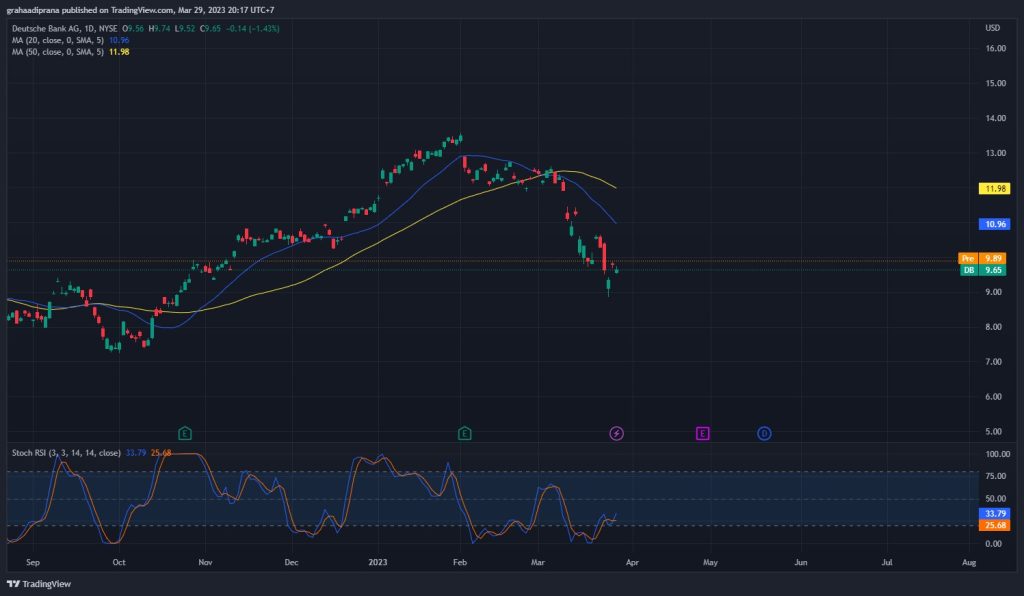Click the February earnings E marker
Image resolution: width=1024 pixels, height=596 pixels.
pos(464,433)
